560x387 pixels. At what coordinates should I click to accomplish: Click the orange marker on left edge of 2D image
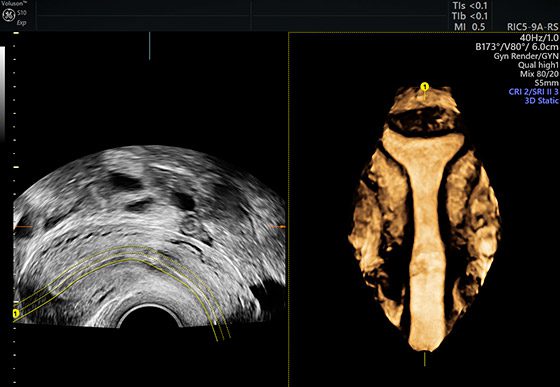coord(23,227)
